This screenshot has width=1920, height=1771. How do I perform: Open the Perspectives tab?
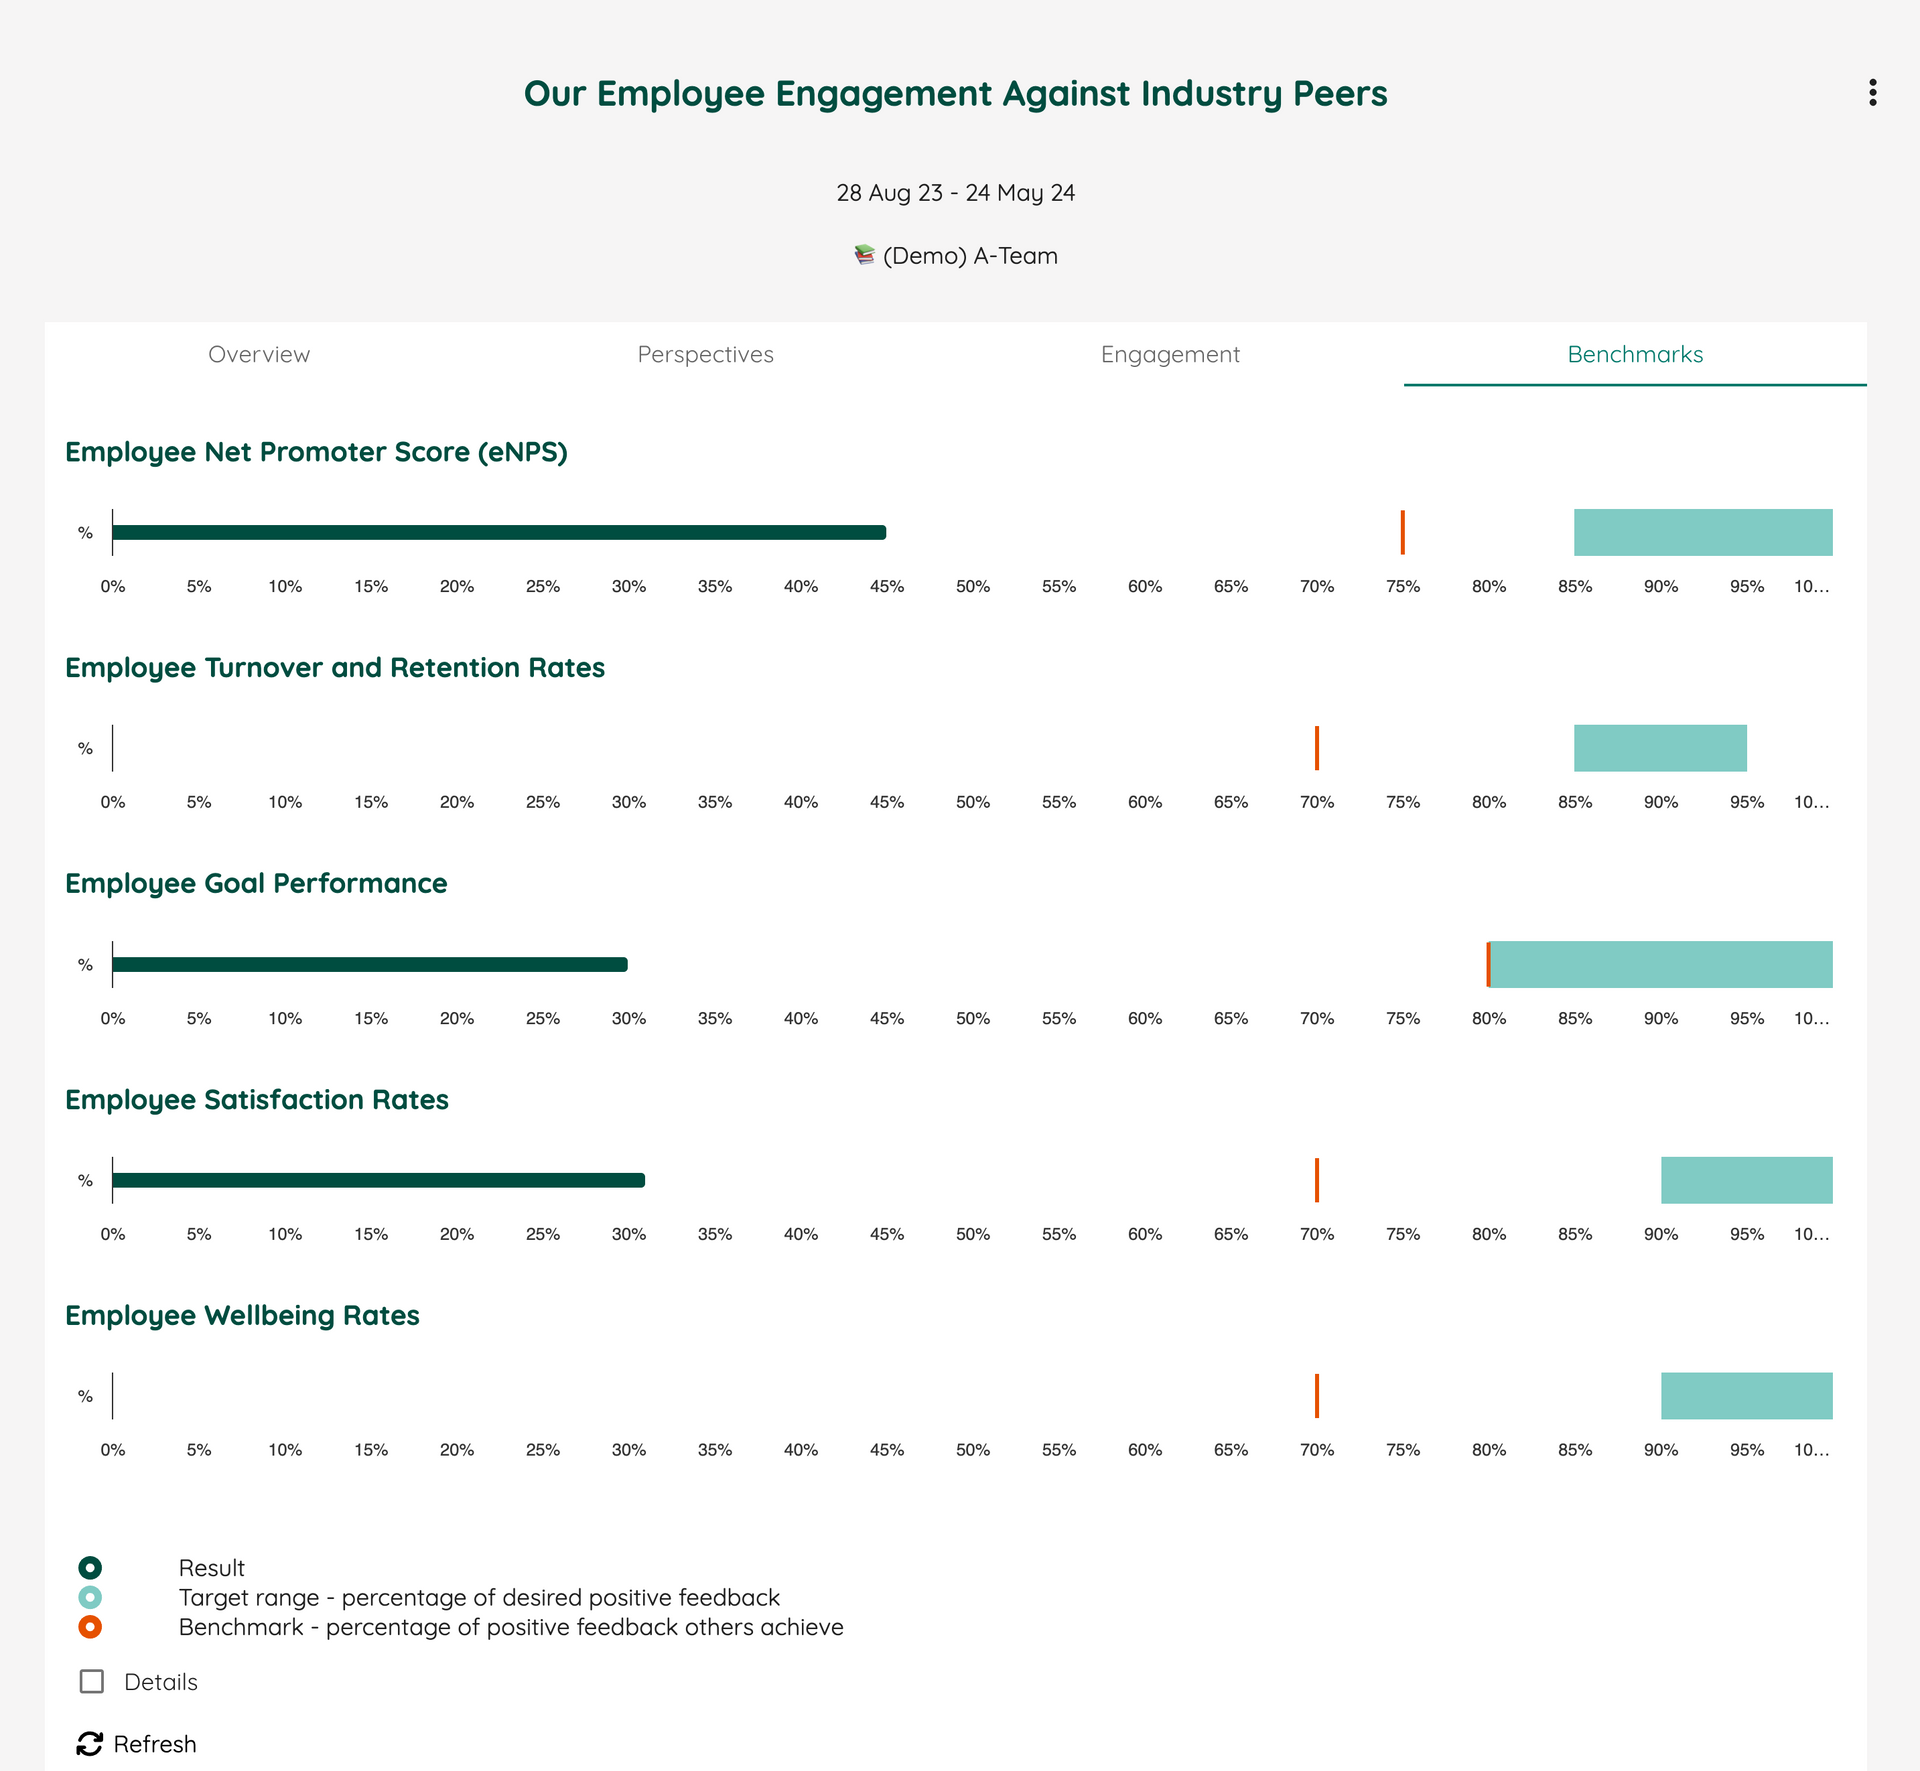coord(705,354)
